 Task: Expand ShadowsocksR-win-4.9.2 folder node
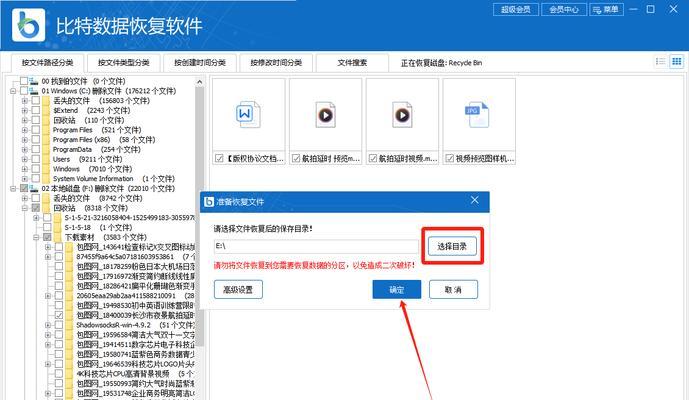[48, 325]
